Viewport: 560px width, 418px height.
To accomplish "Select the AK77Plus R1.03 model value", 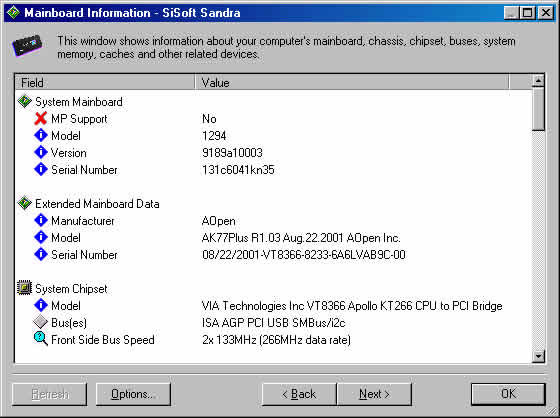I will point(301,238).
